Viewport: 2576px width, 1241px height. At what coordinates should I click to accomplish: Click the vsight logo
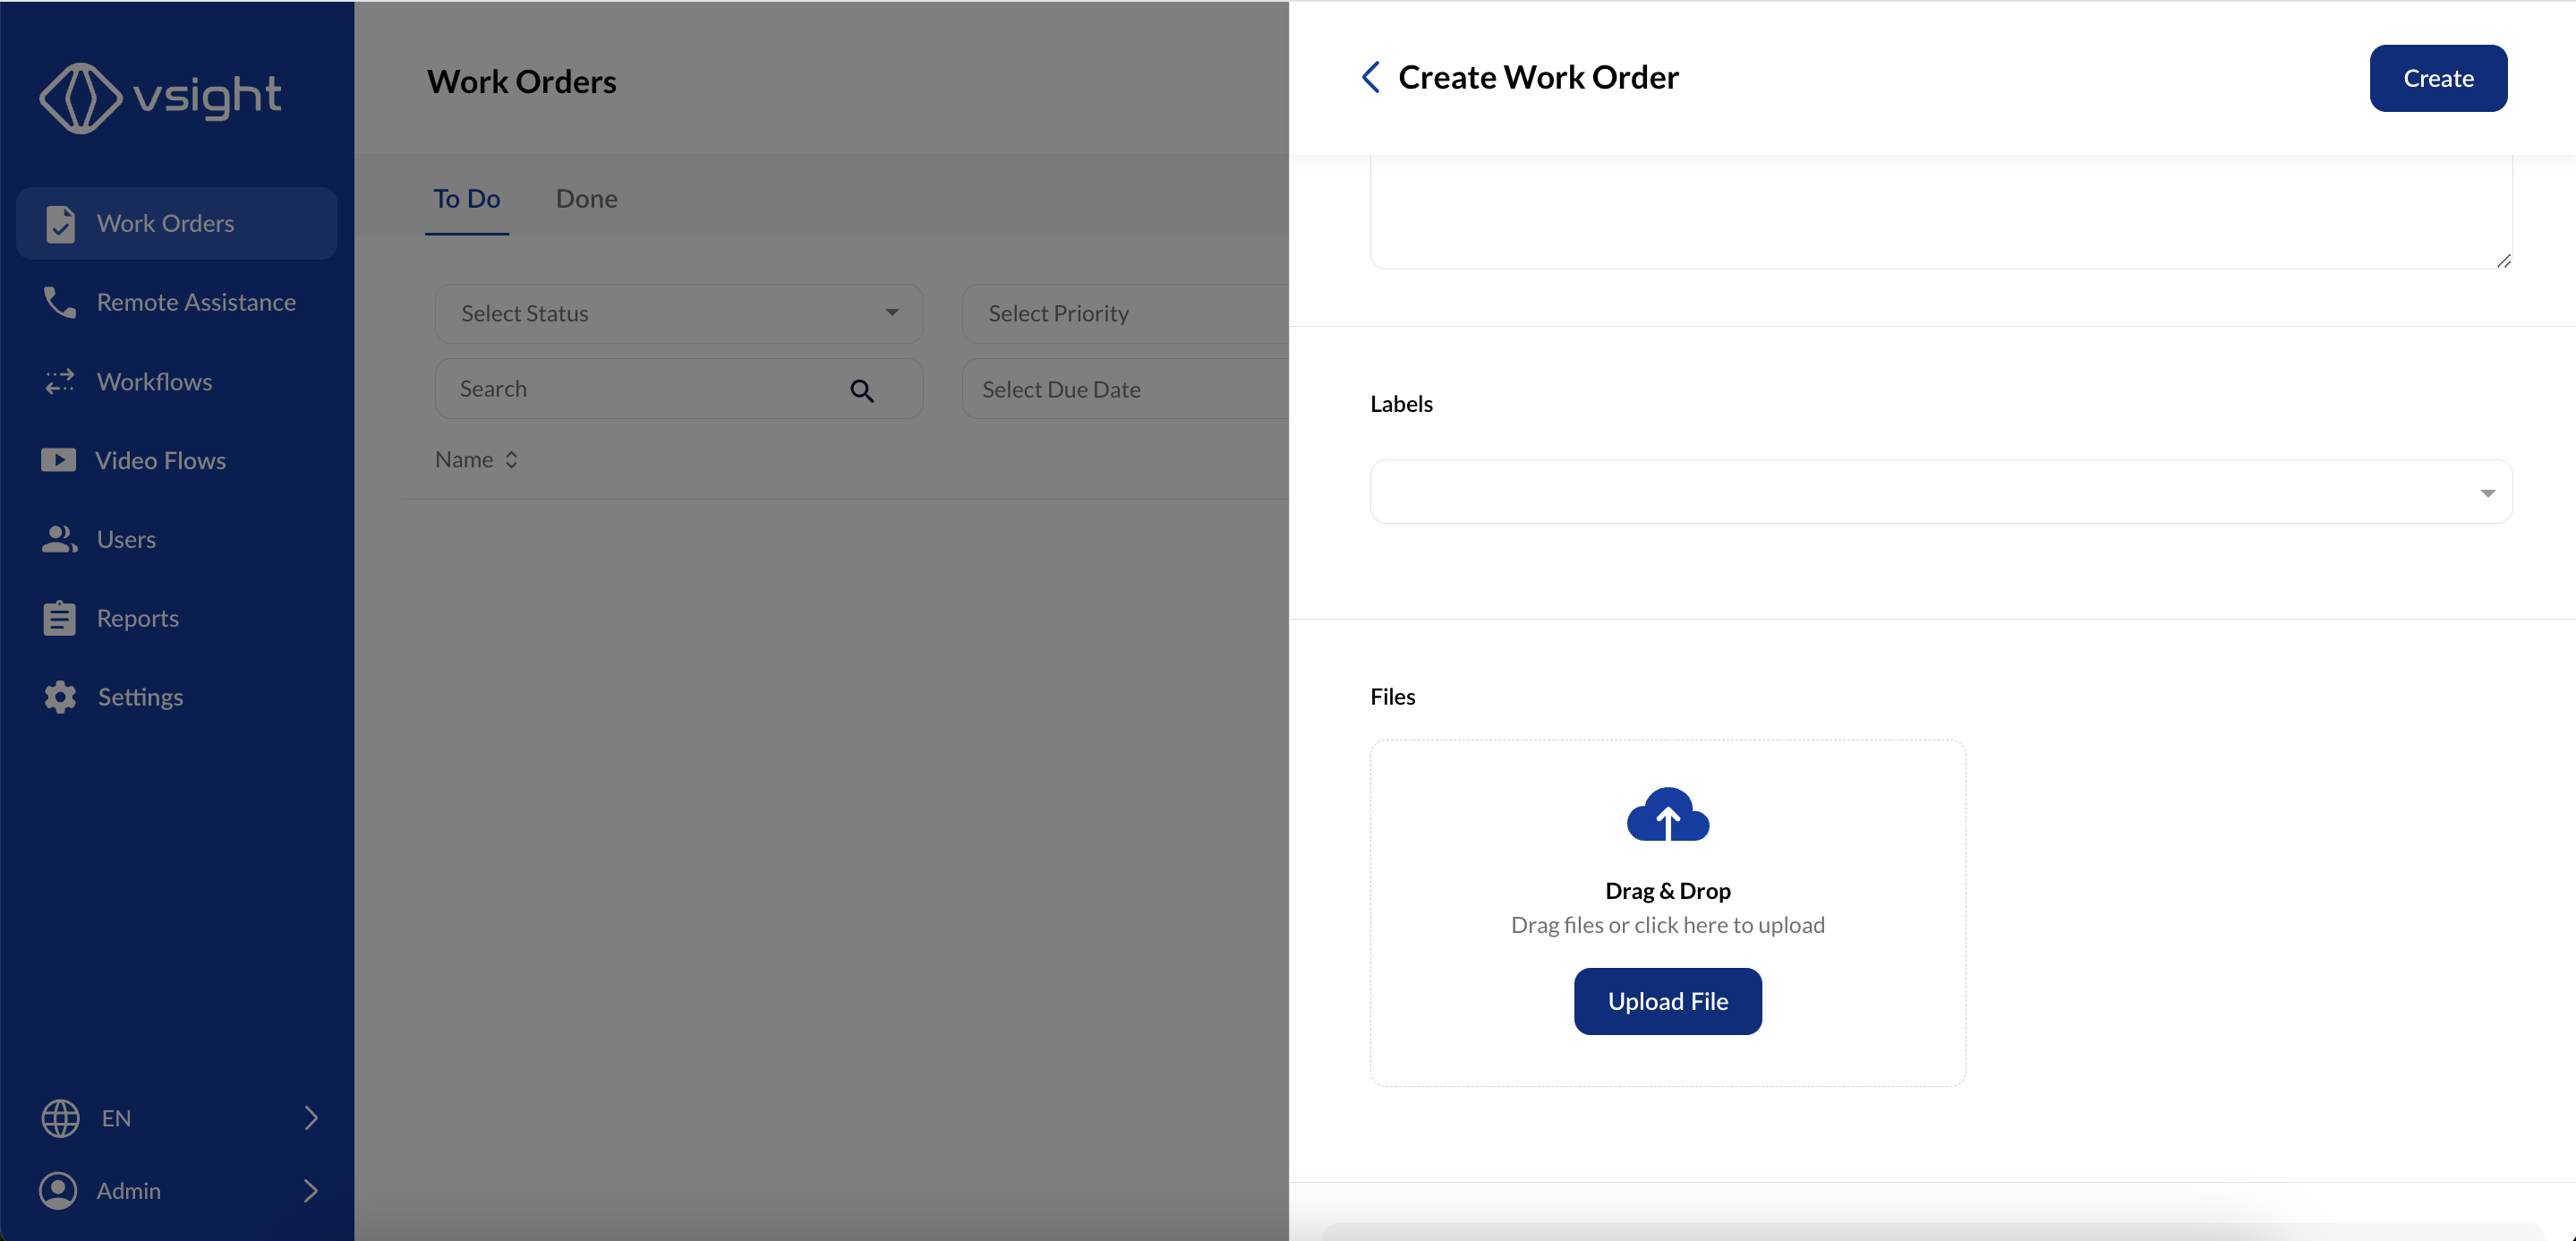(160, 97)
